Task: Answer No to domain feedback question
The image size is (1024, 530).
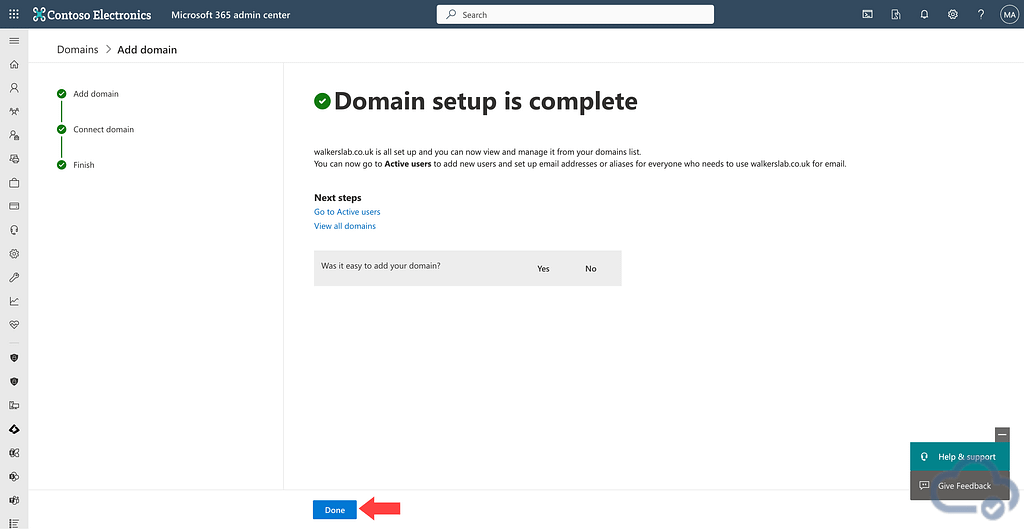Action: point(590,269)
